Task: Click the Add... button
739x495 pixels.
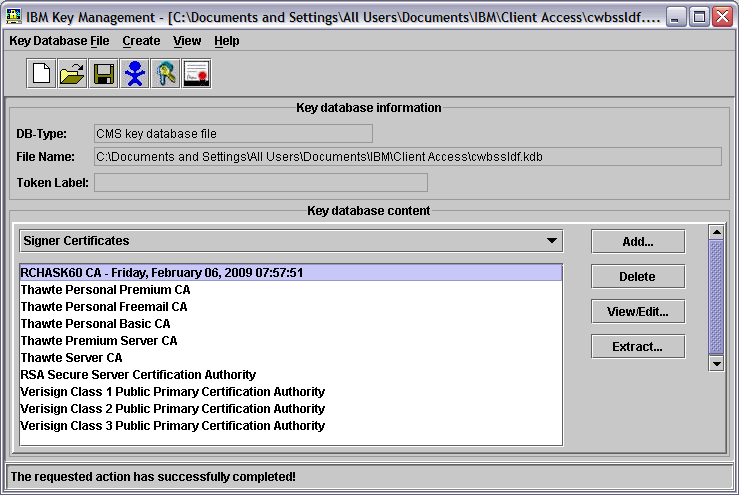Action: (x=638, y=241)
